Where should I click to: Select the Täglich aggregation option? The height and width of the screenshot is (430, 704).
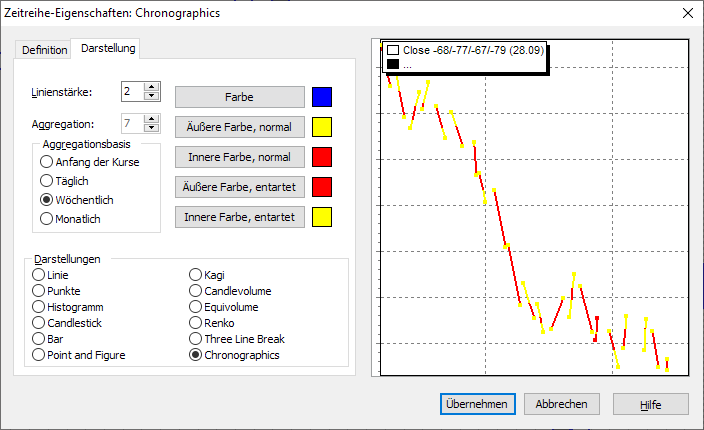tap(46, 181)
